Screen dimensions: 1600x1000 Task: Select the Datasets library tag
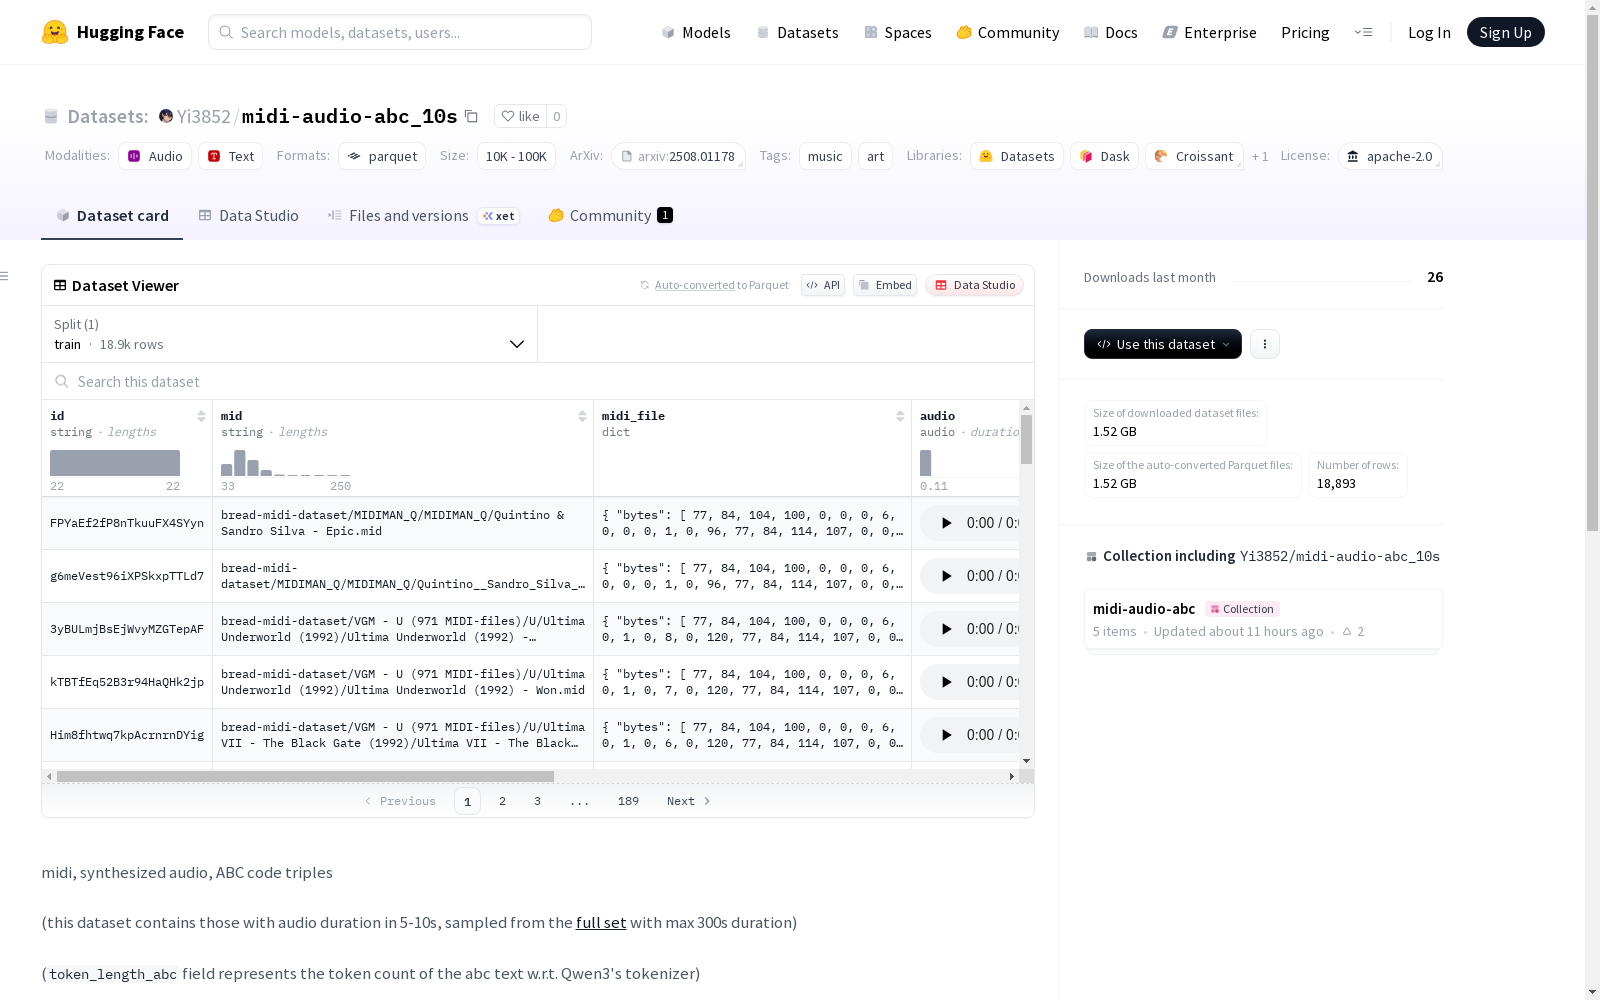click(x=1017, y=156)
